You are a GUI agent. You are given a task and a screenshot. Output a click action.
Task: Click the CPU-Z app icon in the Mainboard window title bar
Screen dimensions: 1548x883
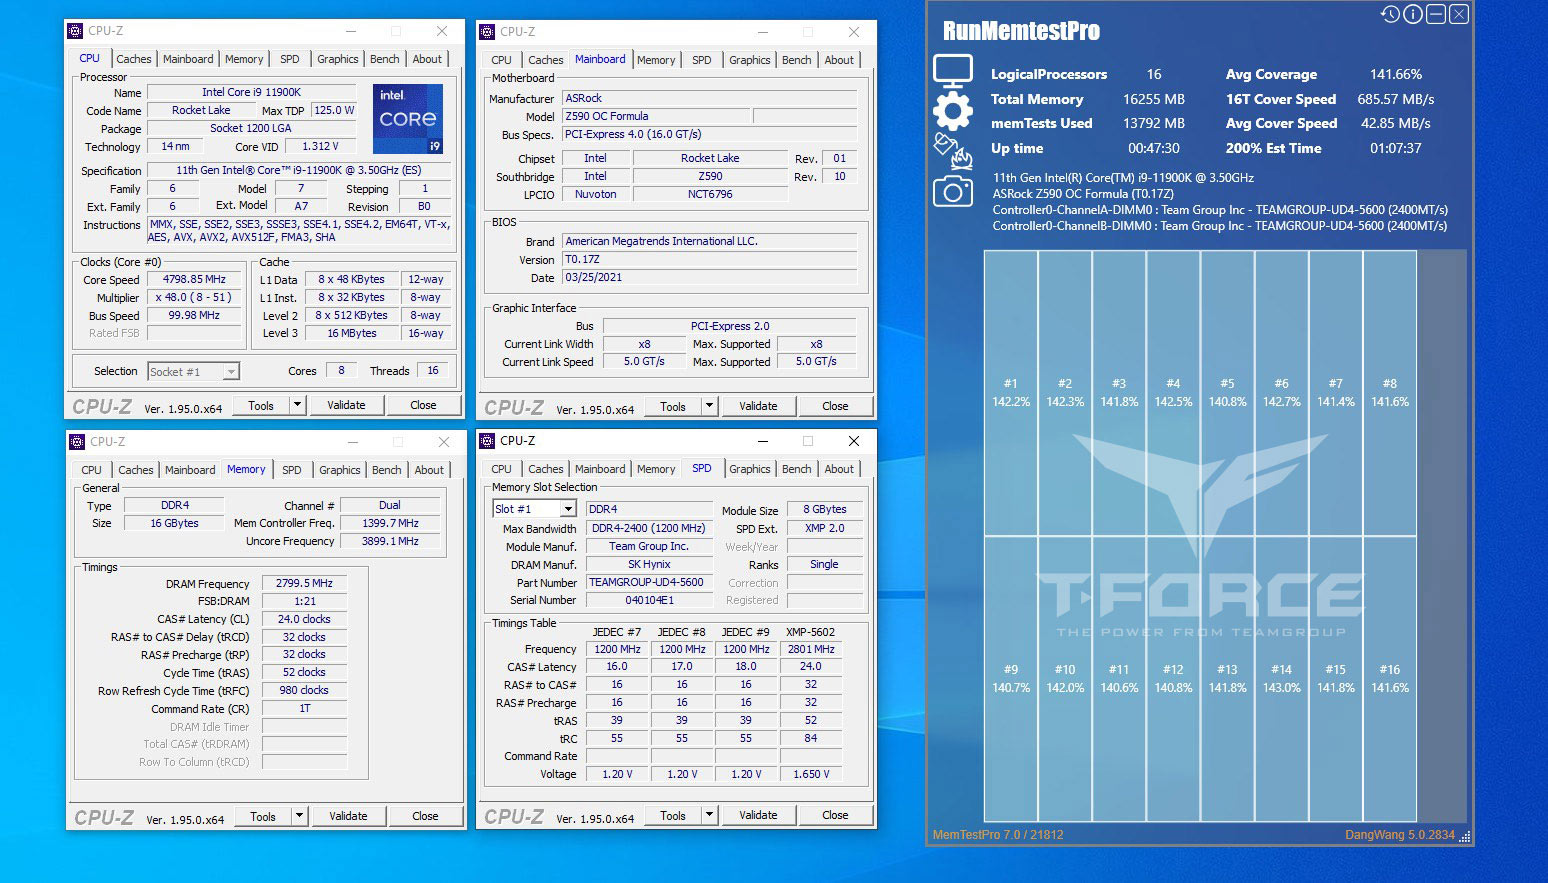[x=488, y=32]
